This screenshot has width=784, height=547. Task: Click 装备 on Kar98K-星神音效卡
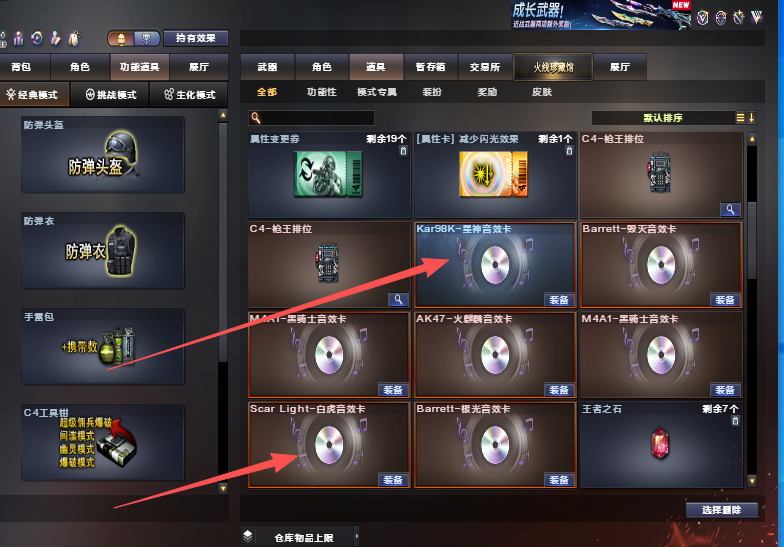(x=559, y=300)
